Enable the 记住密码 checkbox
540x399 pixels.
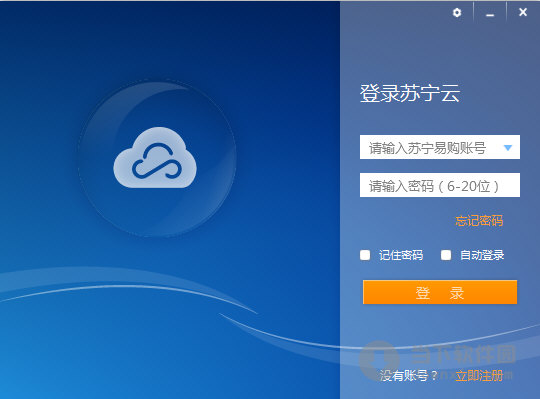click(365, 255)
